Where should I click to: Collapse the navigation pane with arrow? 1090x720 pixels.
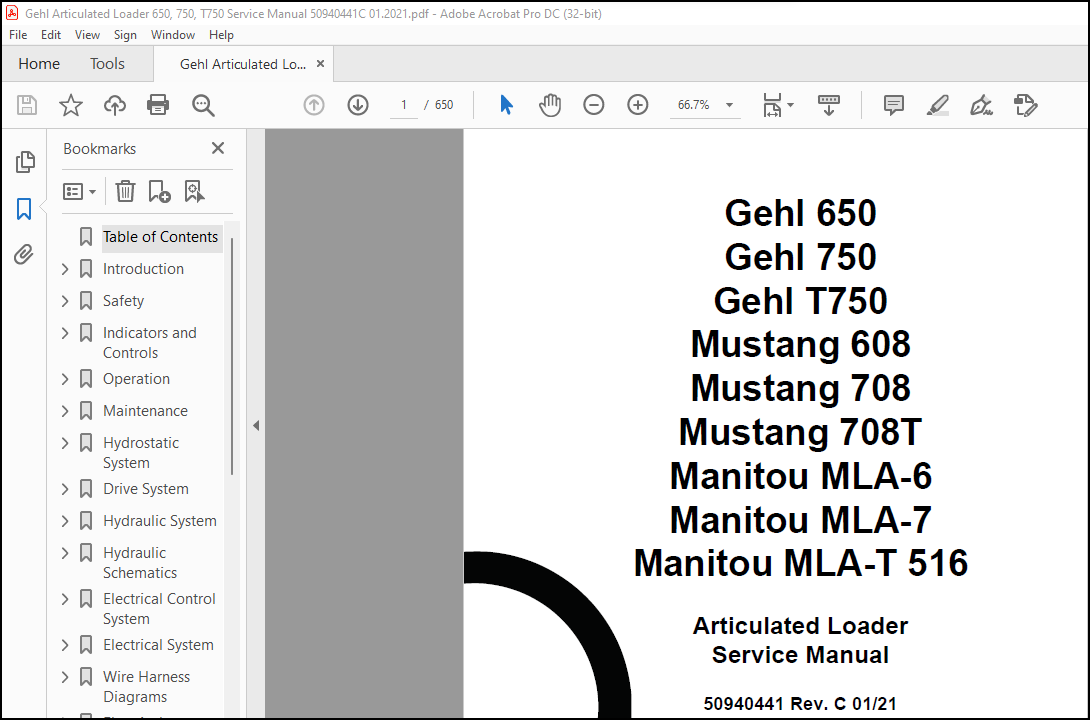(256, 425)
